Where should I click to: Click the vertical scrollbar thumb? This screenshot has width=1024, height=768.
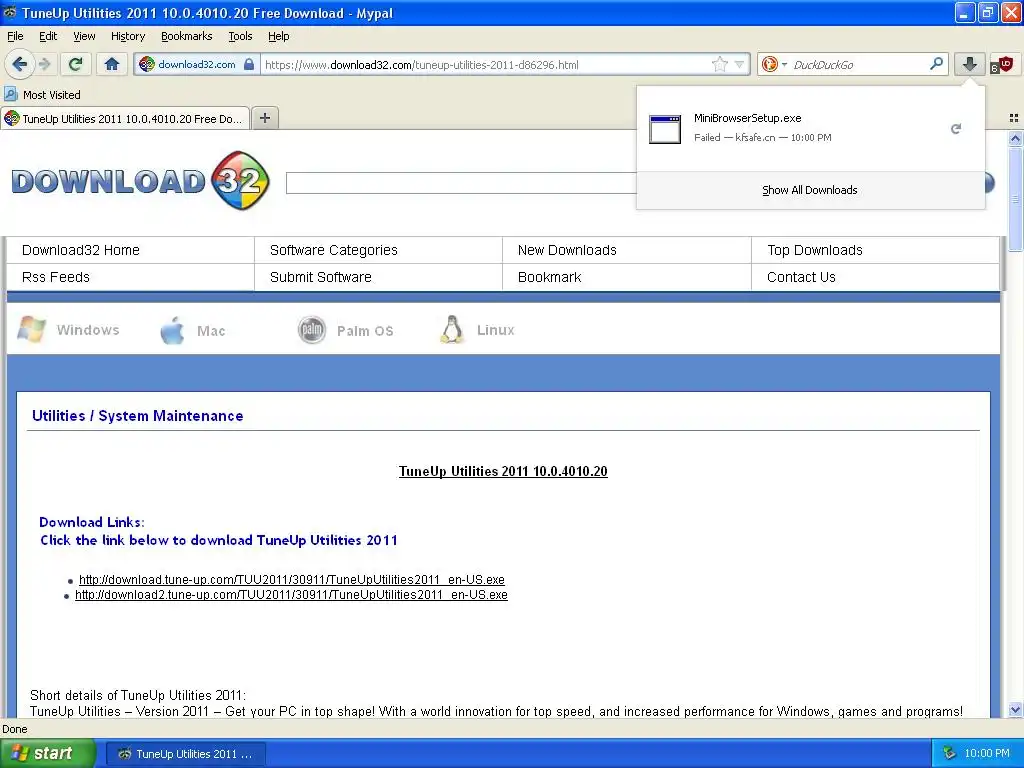[x=1015, y=198]
